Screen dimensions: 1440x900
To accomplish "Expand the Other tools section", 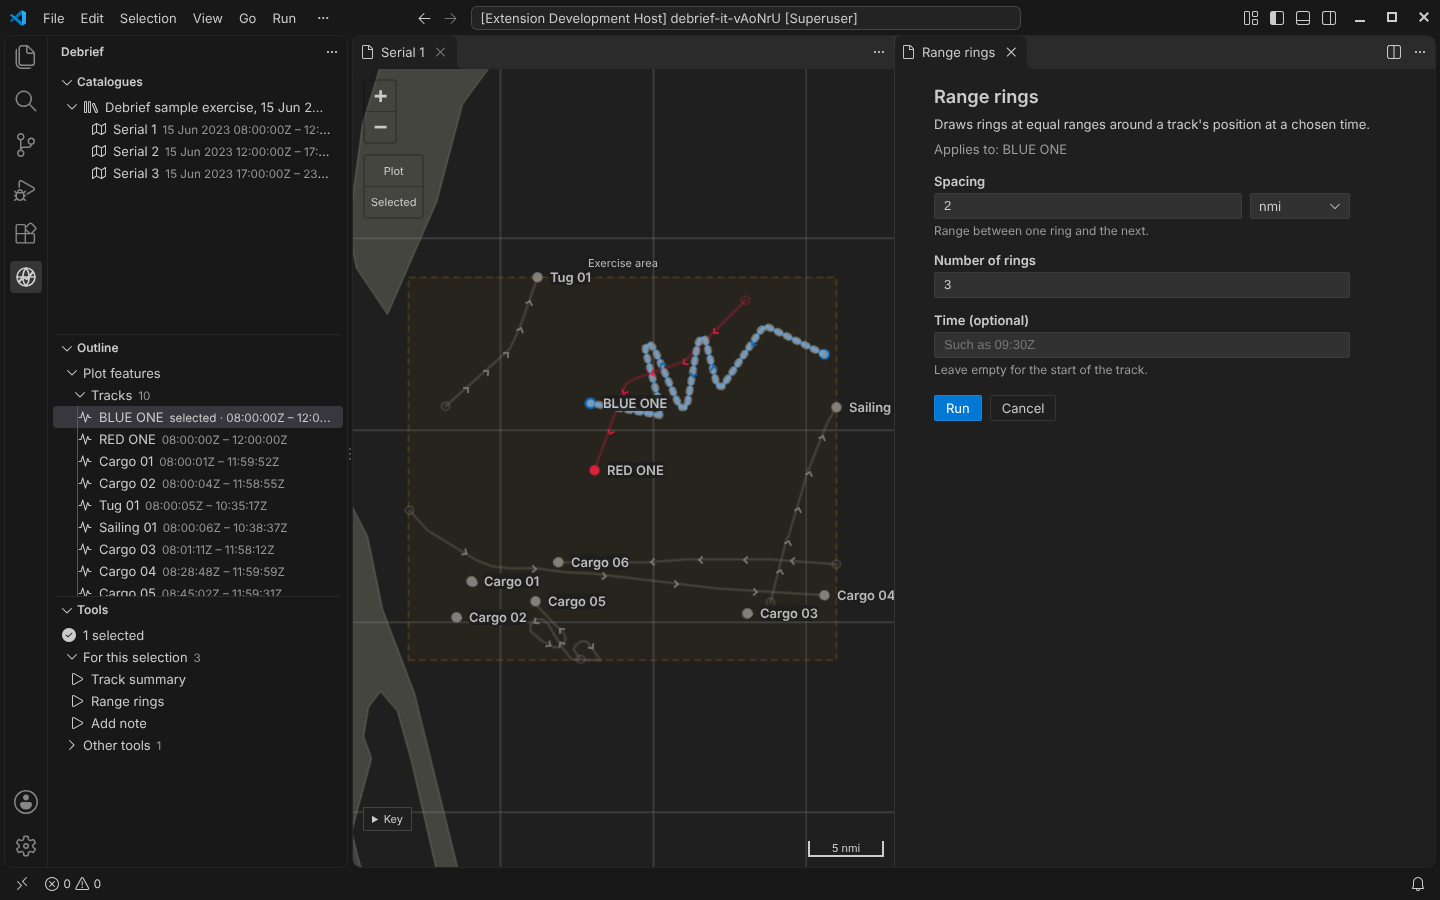I will [117, 746].
